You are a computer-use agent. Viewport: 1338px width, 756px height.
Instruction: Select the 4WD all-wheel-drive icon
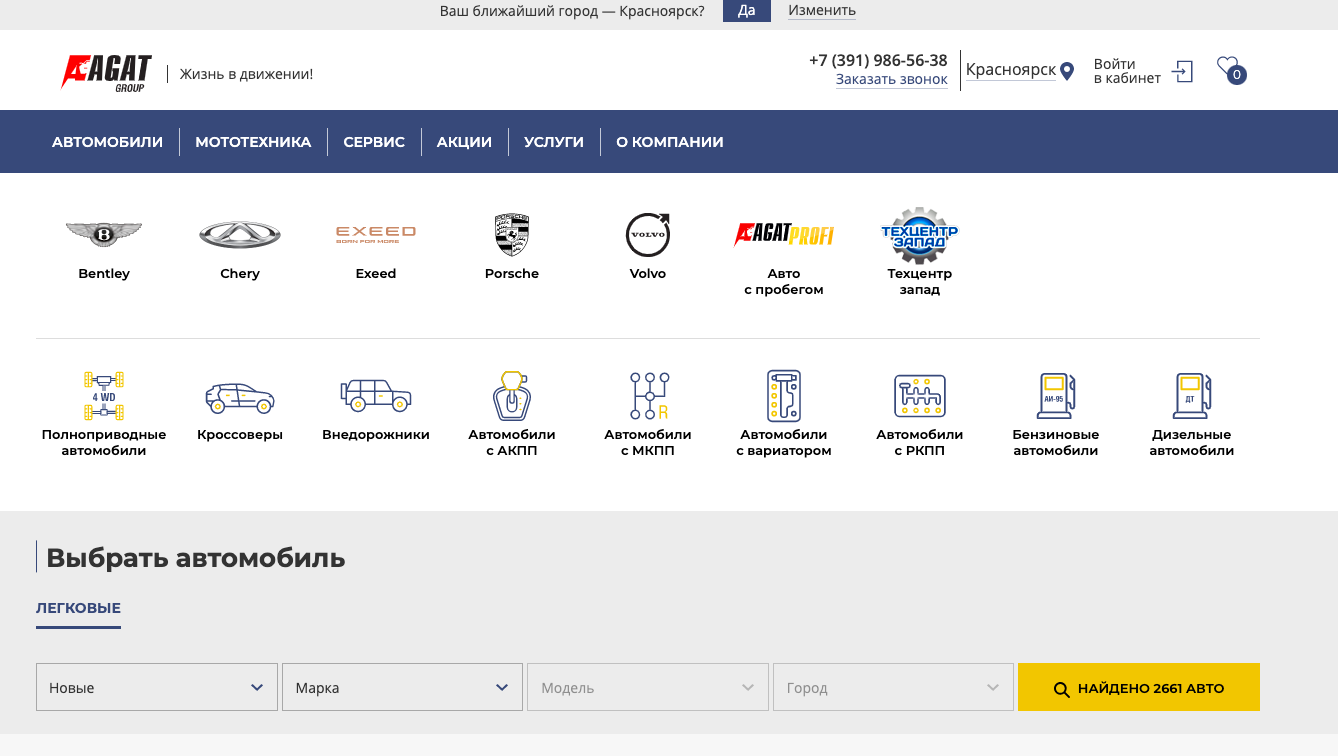pos(104,396)
